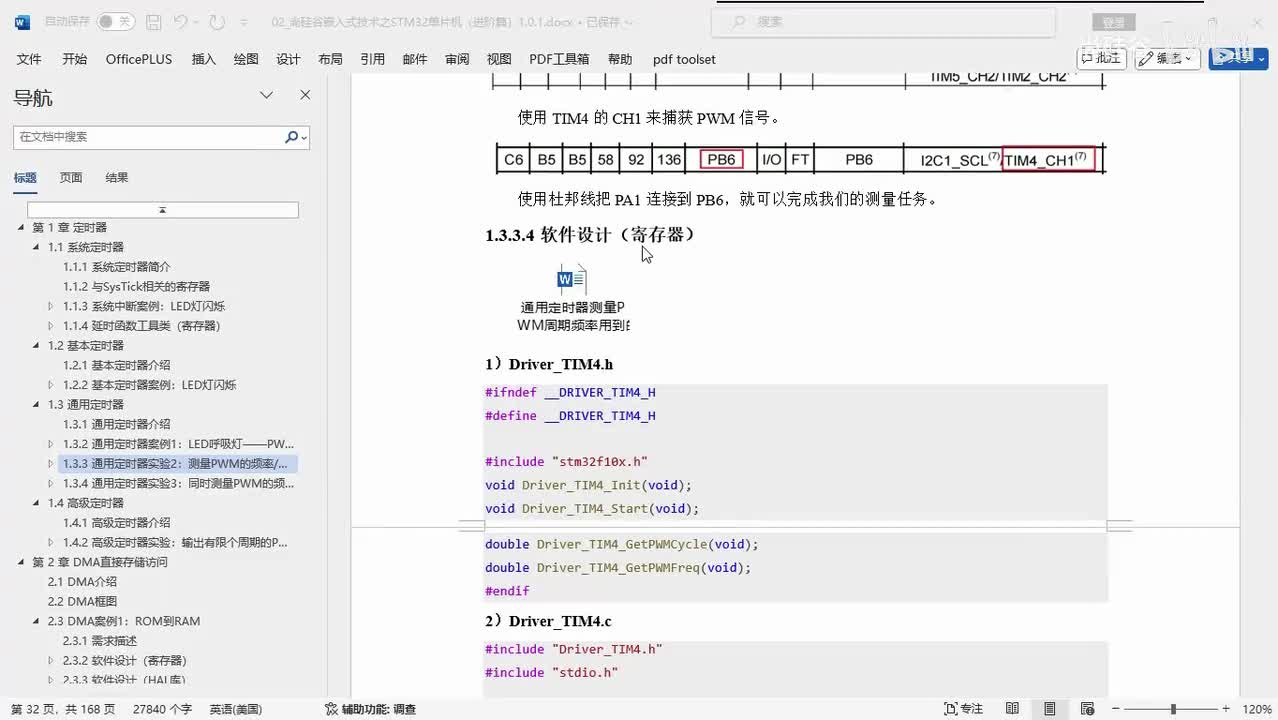1278x720 pixels.
Task: Open the quick access toolbar customize dropdown
Action: pos(245,21)
